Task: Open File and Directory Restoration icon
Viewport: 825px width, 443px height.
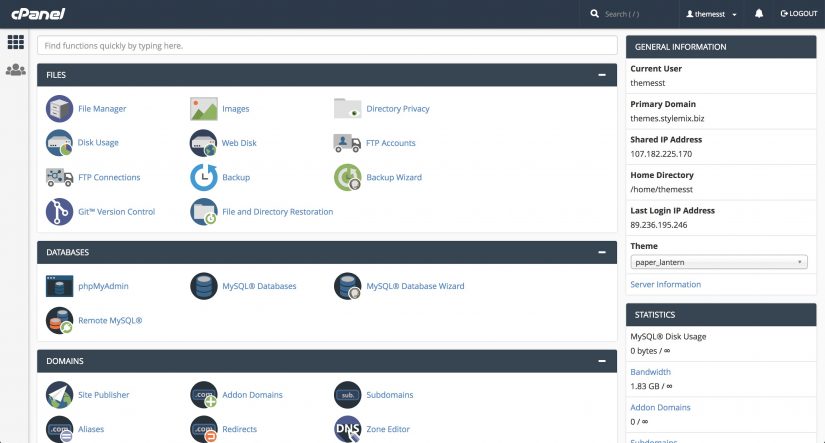Action: point(204,212)
